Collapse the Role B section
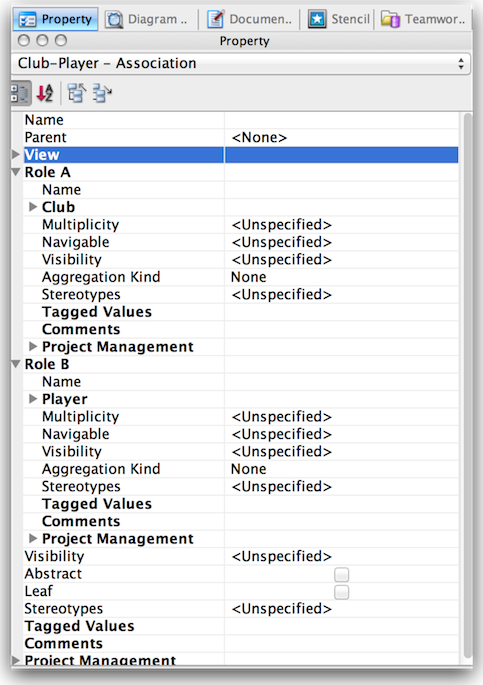Image resolution: width=483 pixels, height=685 pixels. point(16,364)
